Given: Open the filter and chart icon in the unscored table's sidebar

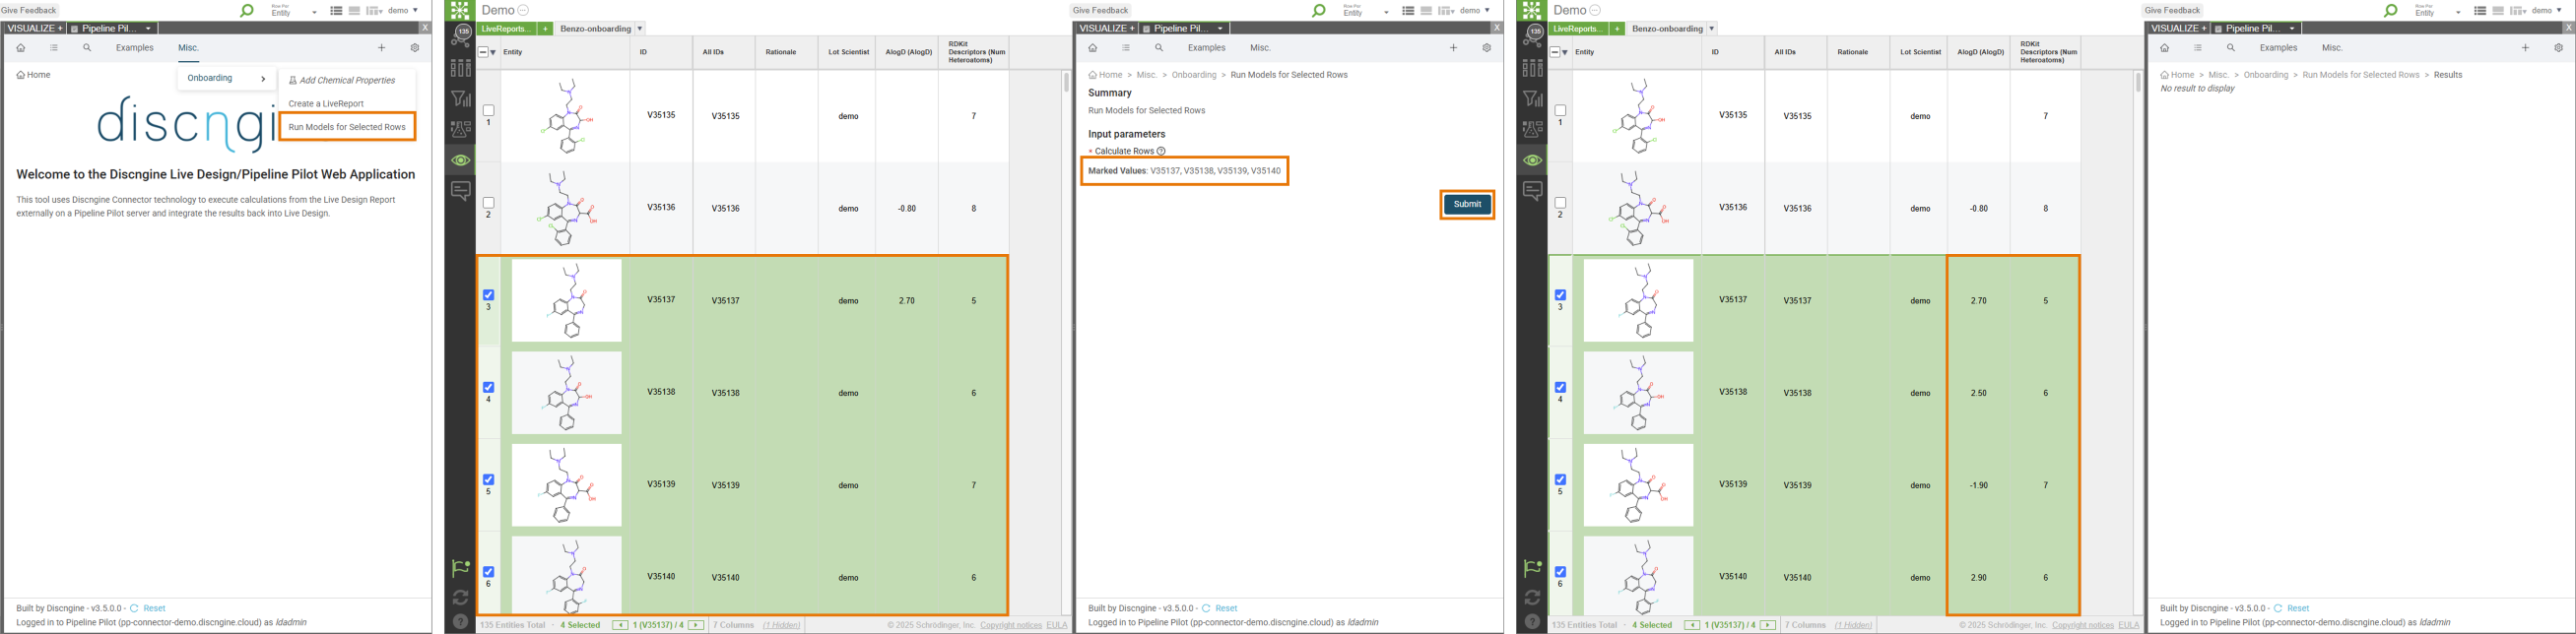Looking at the screenshot, I should tap(461, 98).
